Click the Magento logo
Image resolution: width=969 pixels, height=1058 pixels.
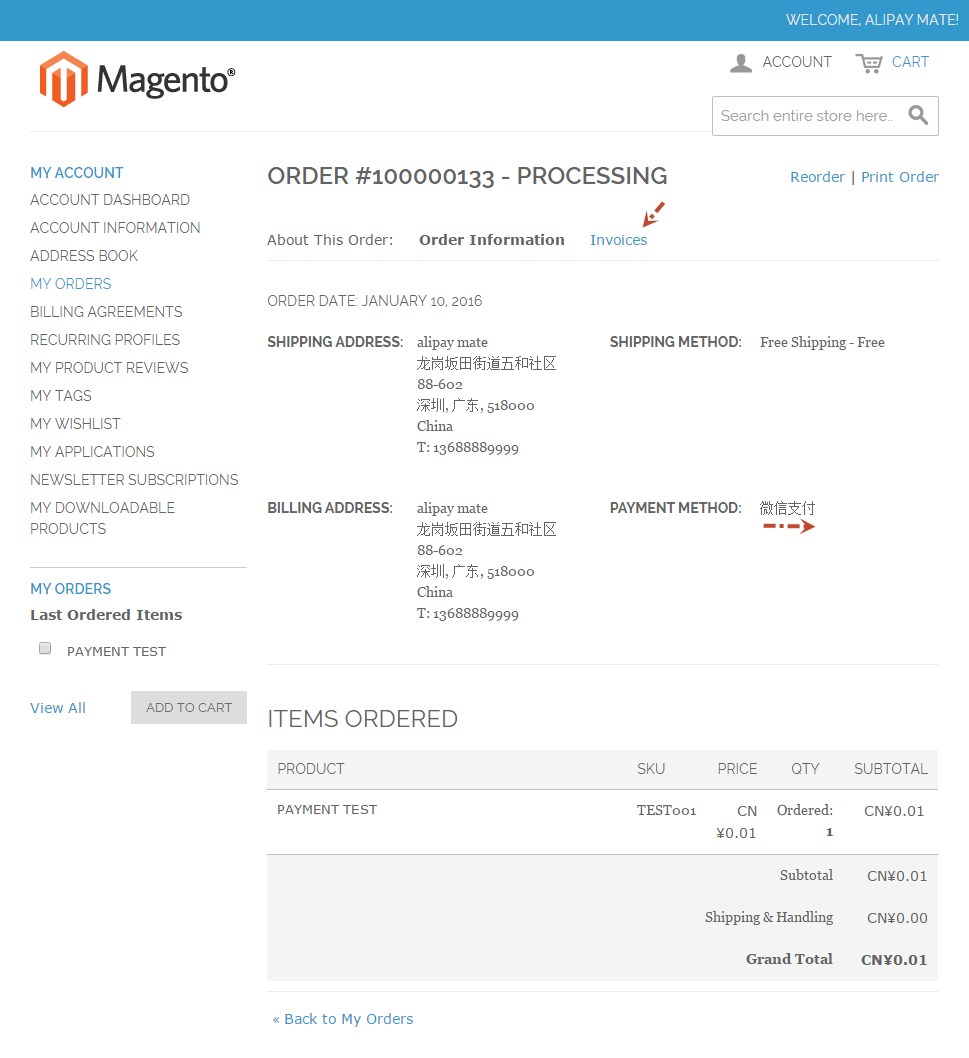[x=137, y=79]
